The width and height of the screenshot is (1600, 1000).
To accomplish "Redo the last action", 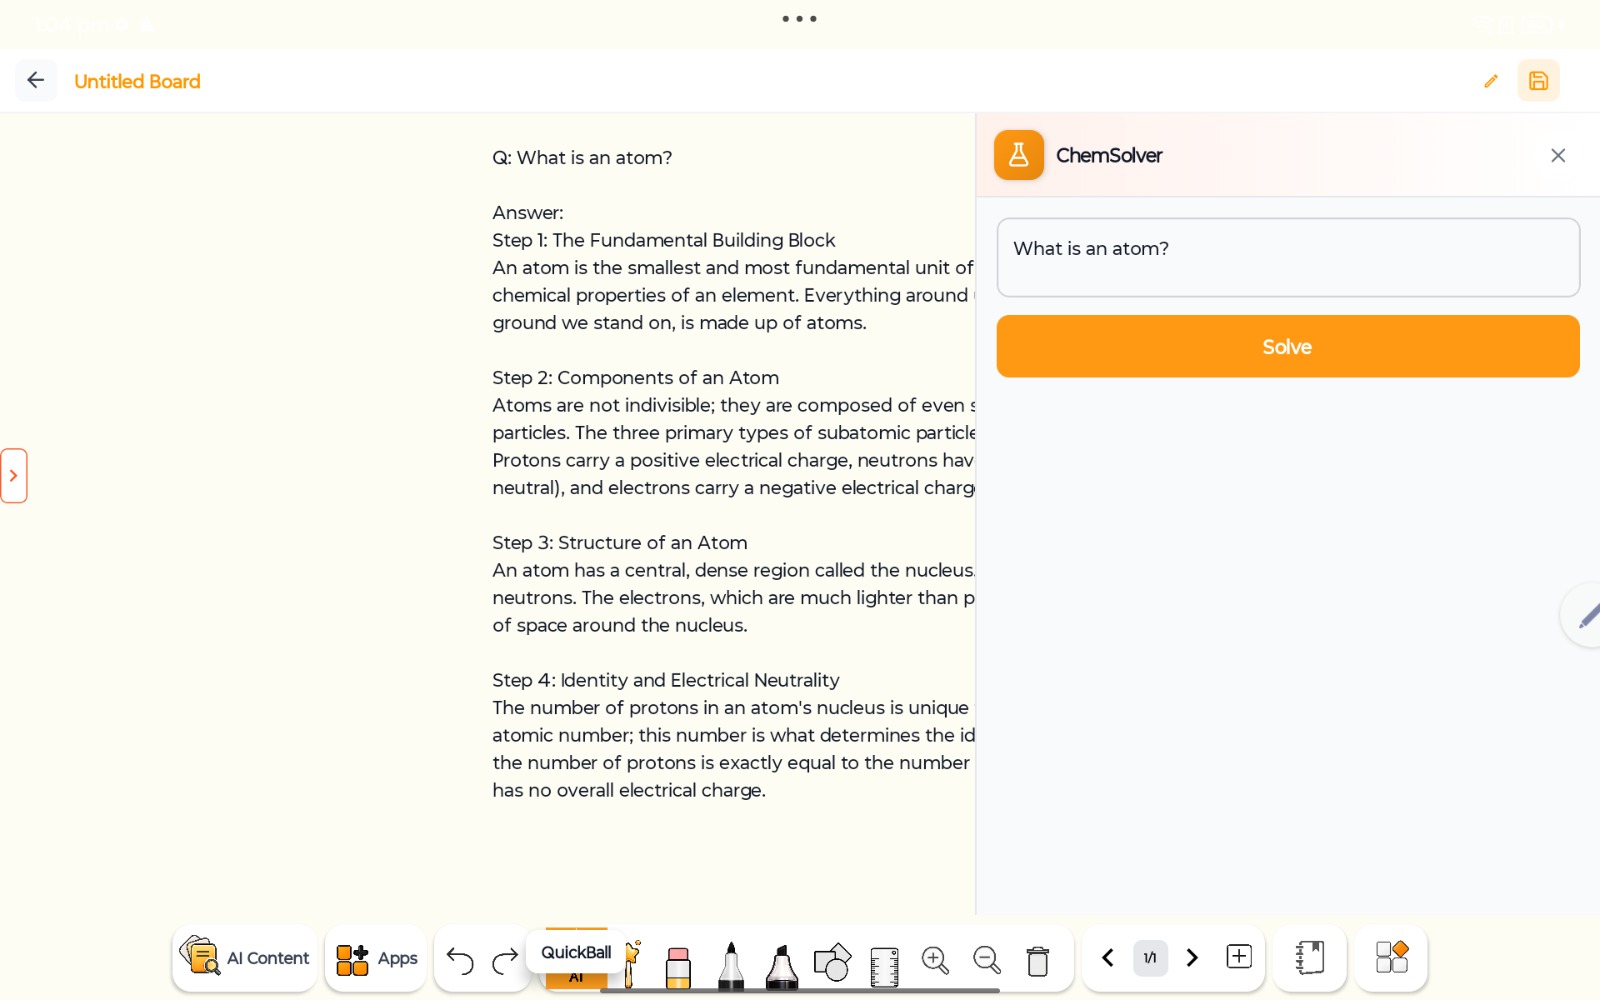I will [505, 960].
